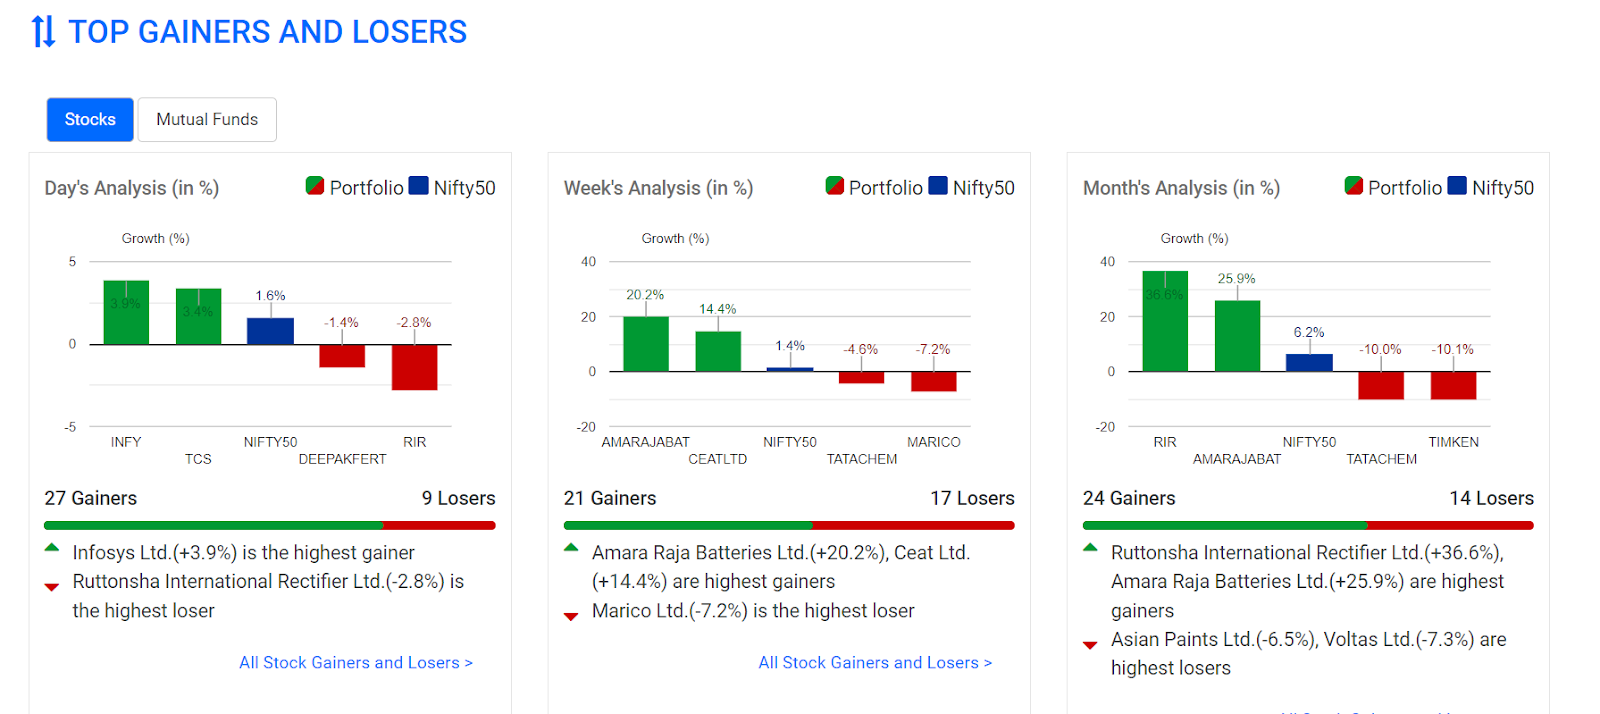Click the 21 Gainers / 17 Losers progress bar
Viewport: 1600px width, 714px height.
pos(789,525)
